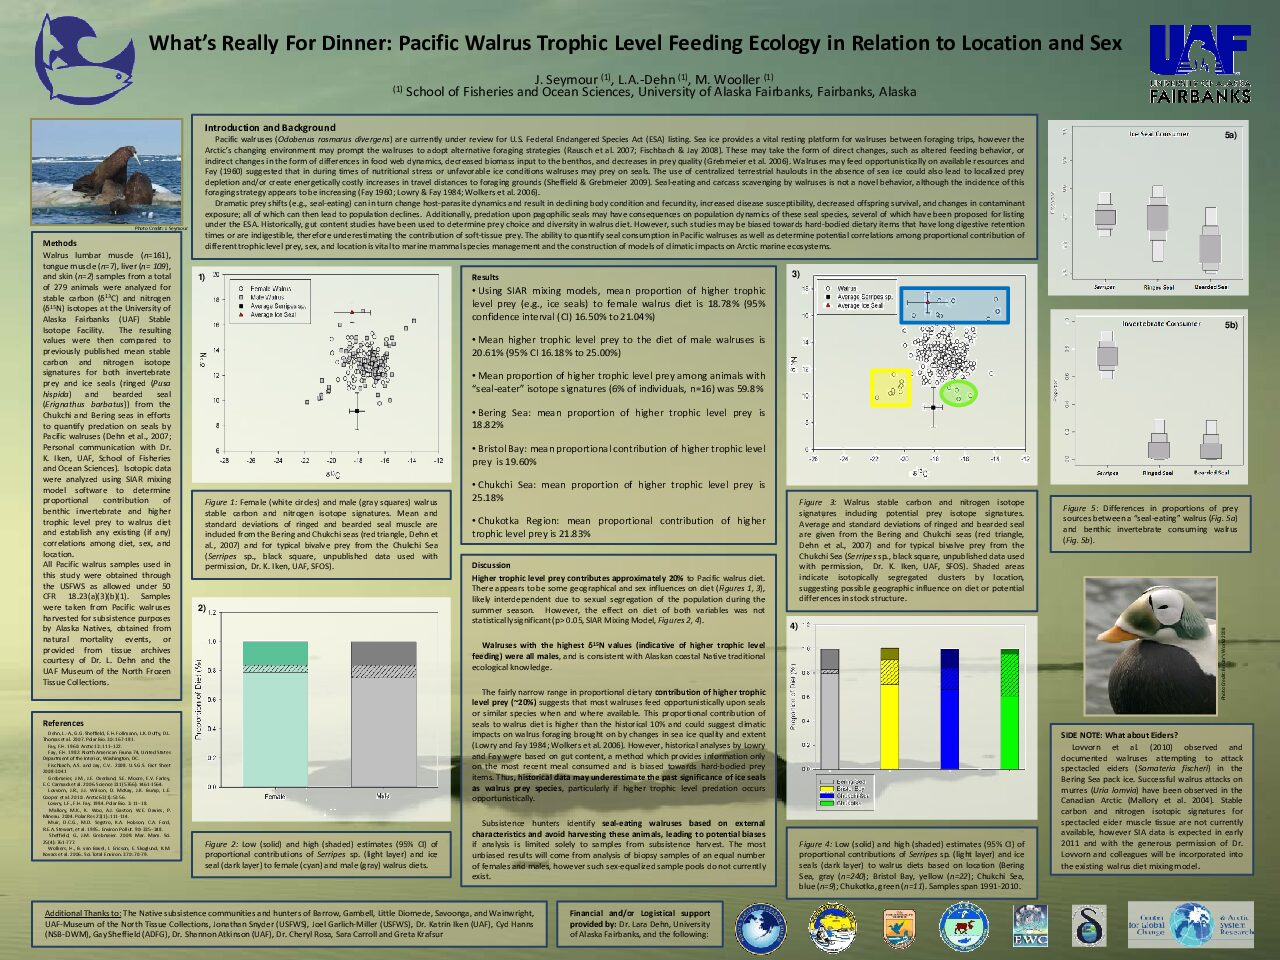Viewport: 1280px width, 960px height.
Task: Click the yellow Bristol Bay legend swatch
Action: pos(827,788)
